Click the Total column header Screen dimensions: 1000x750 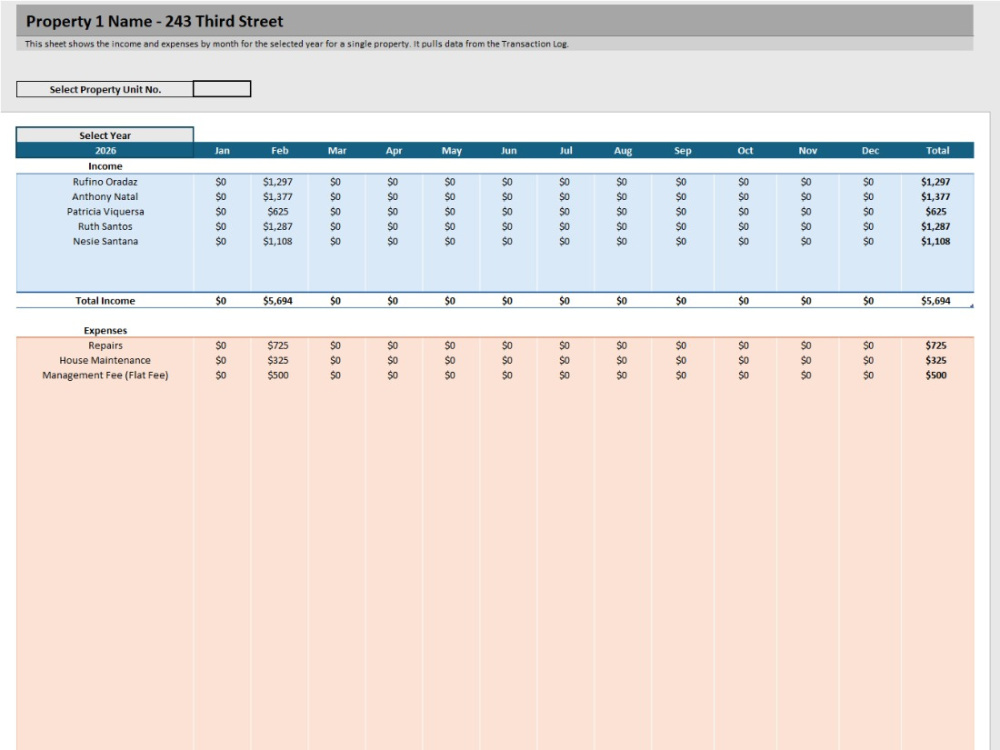(x=938, y=151)
